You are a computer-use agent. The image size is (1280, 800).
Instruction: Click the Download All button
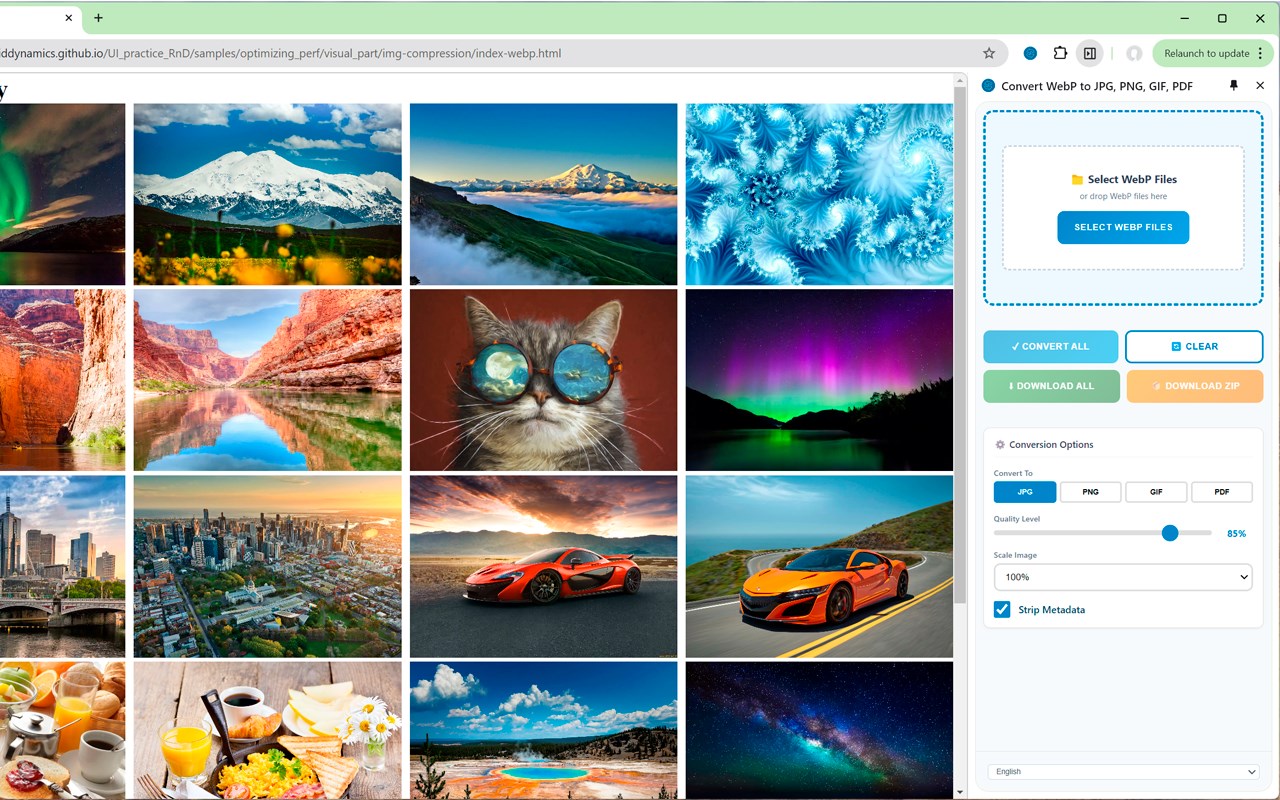click(x=1051, y=386)
